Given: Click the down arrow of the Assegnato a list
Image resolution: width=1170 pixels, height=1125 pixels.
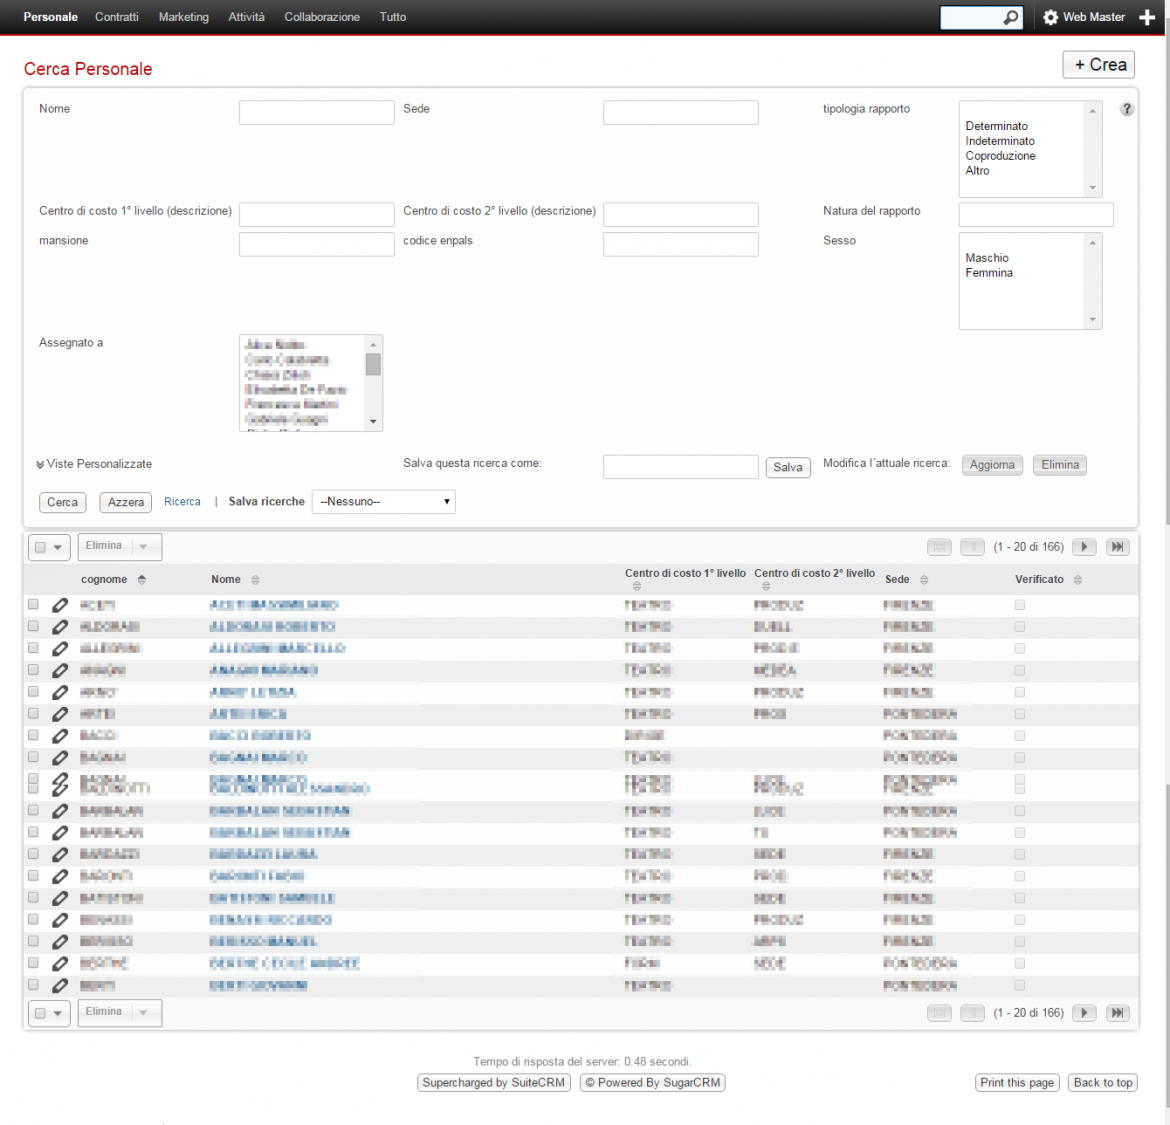Looking at the screenshot, I should pos(373,422).
